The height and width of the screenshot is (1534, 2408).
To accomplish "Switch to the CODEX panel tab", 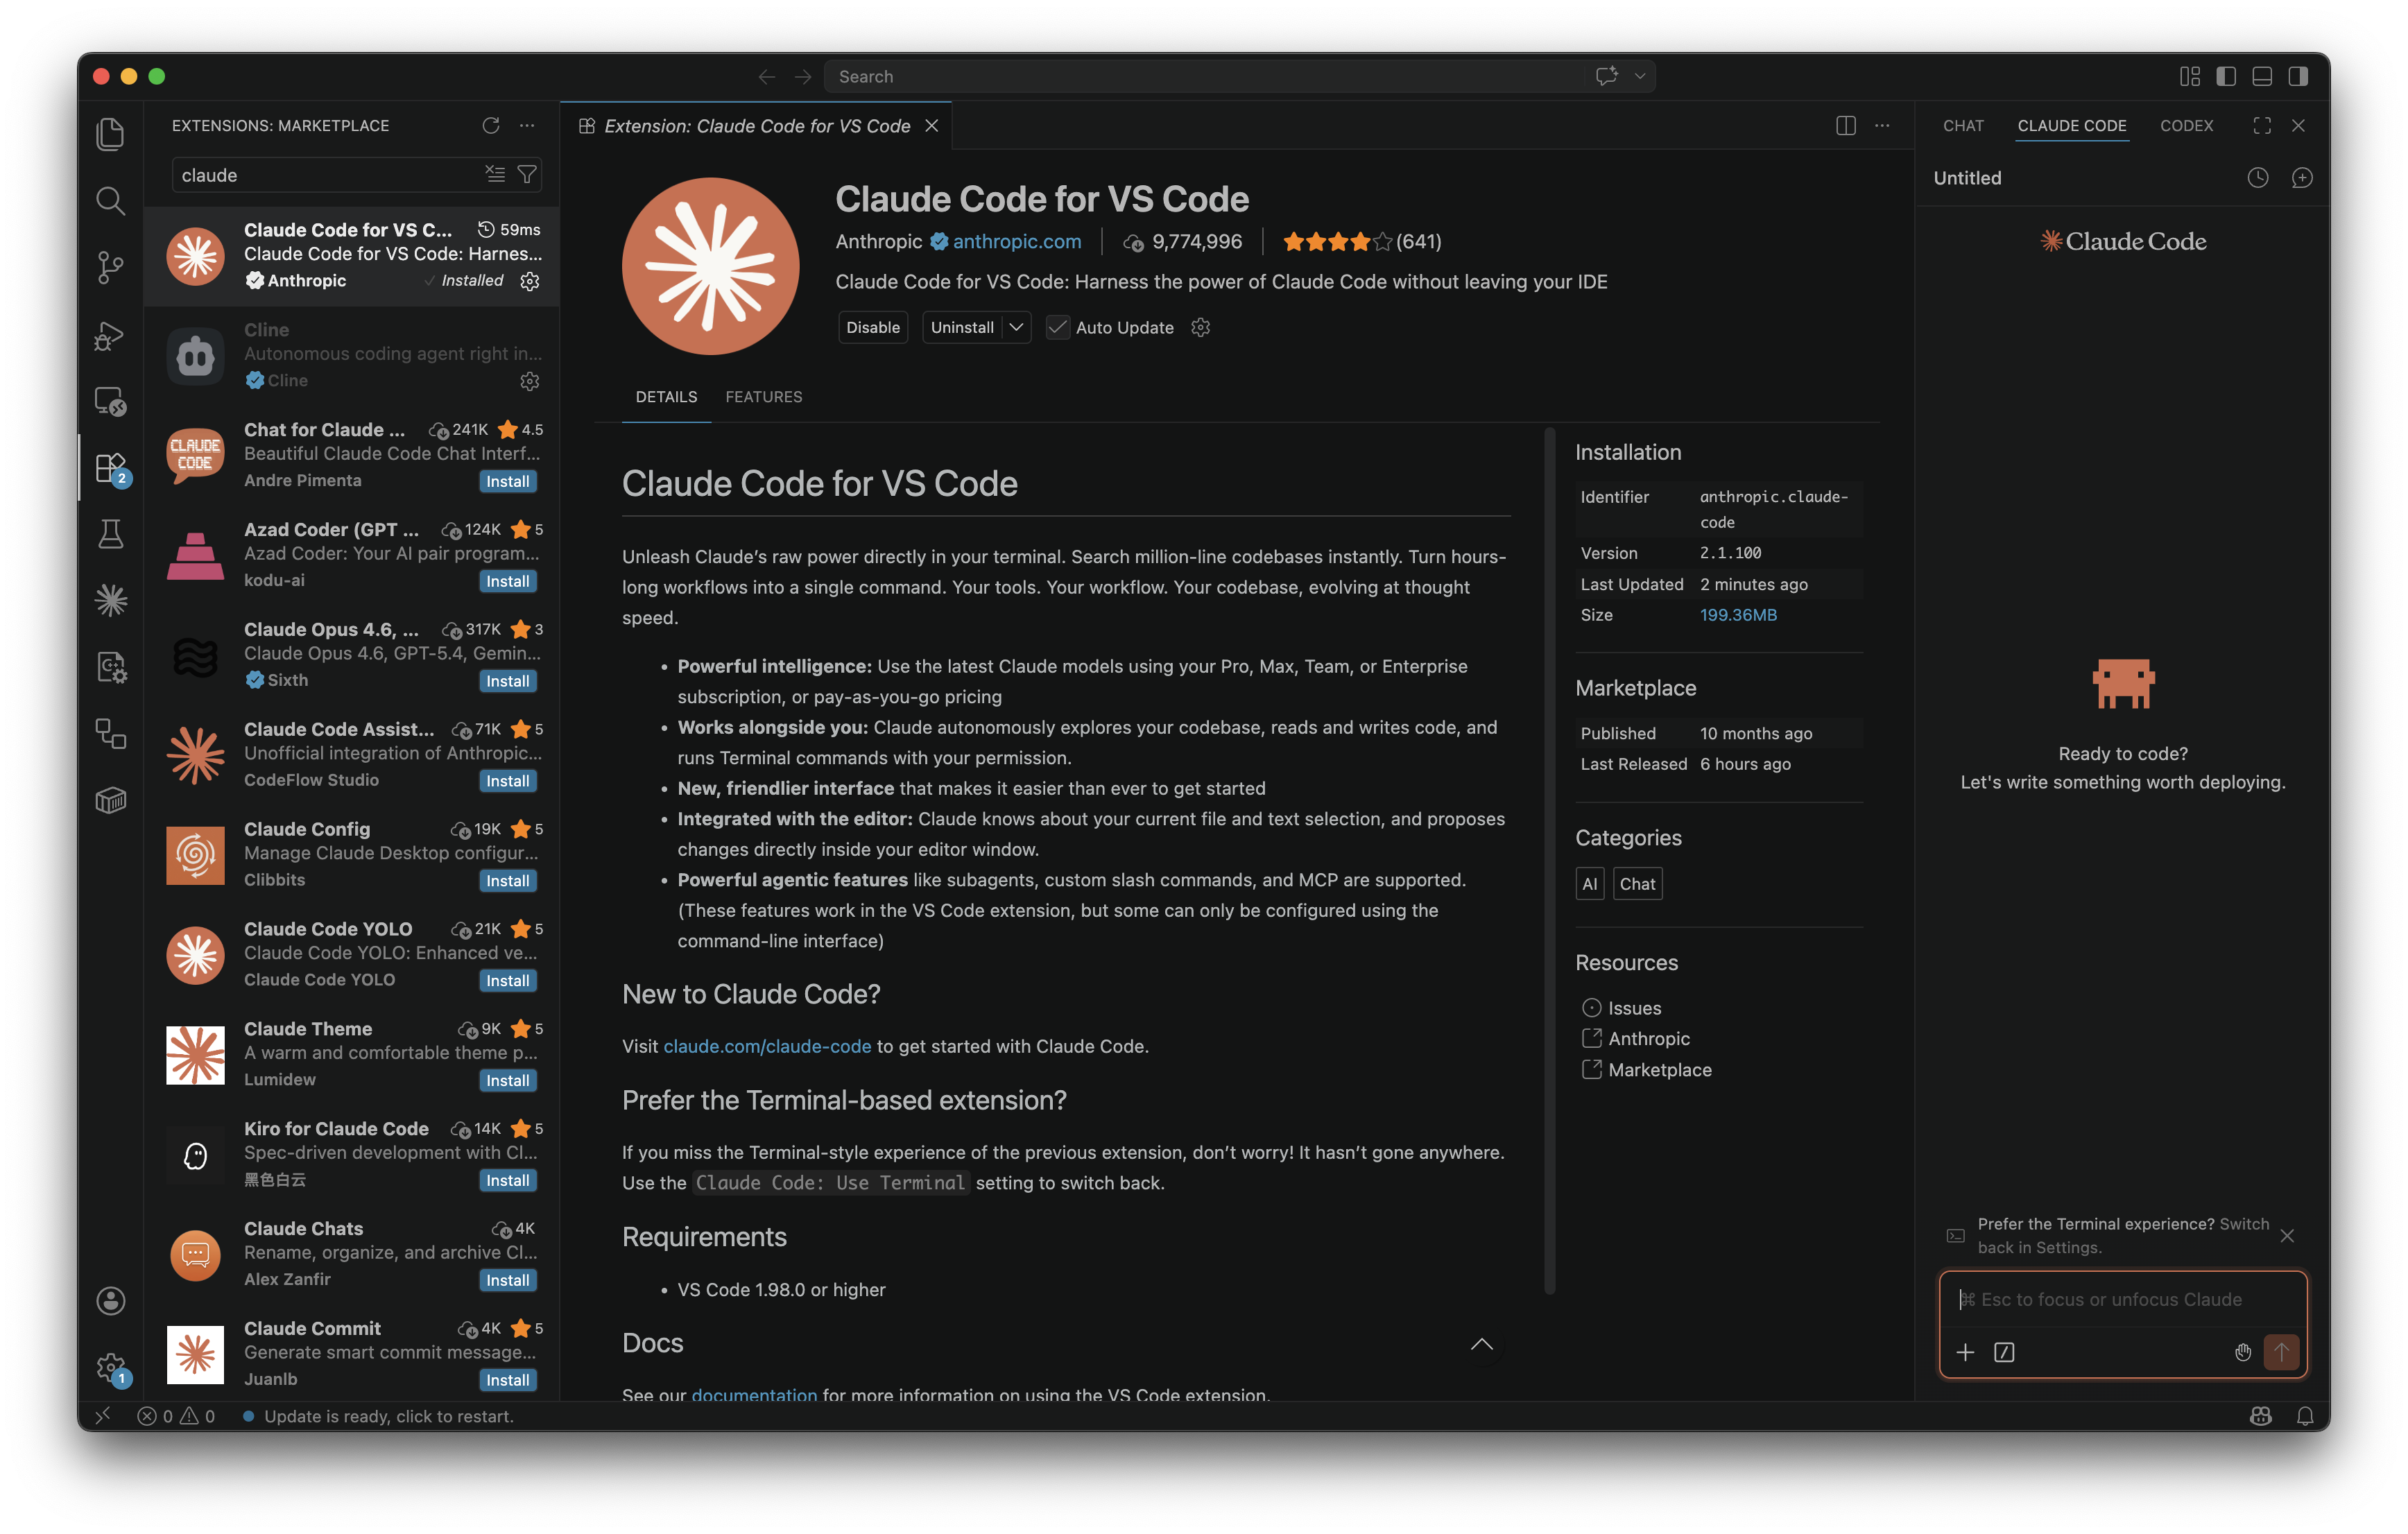I will click(2186, 125).
